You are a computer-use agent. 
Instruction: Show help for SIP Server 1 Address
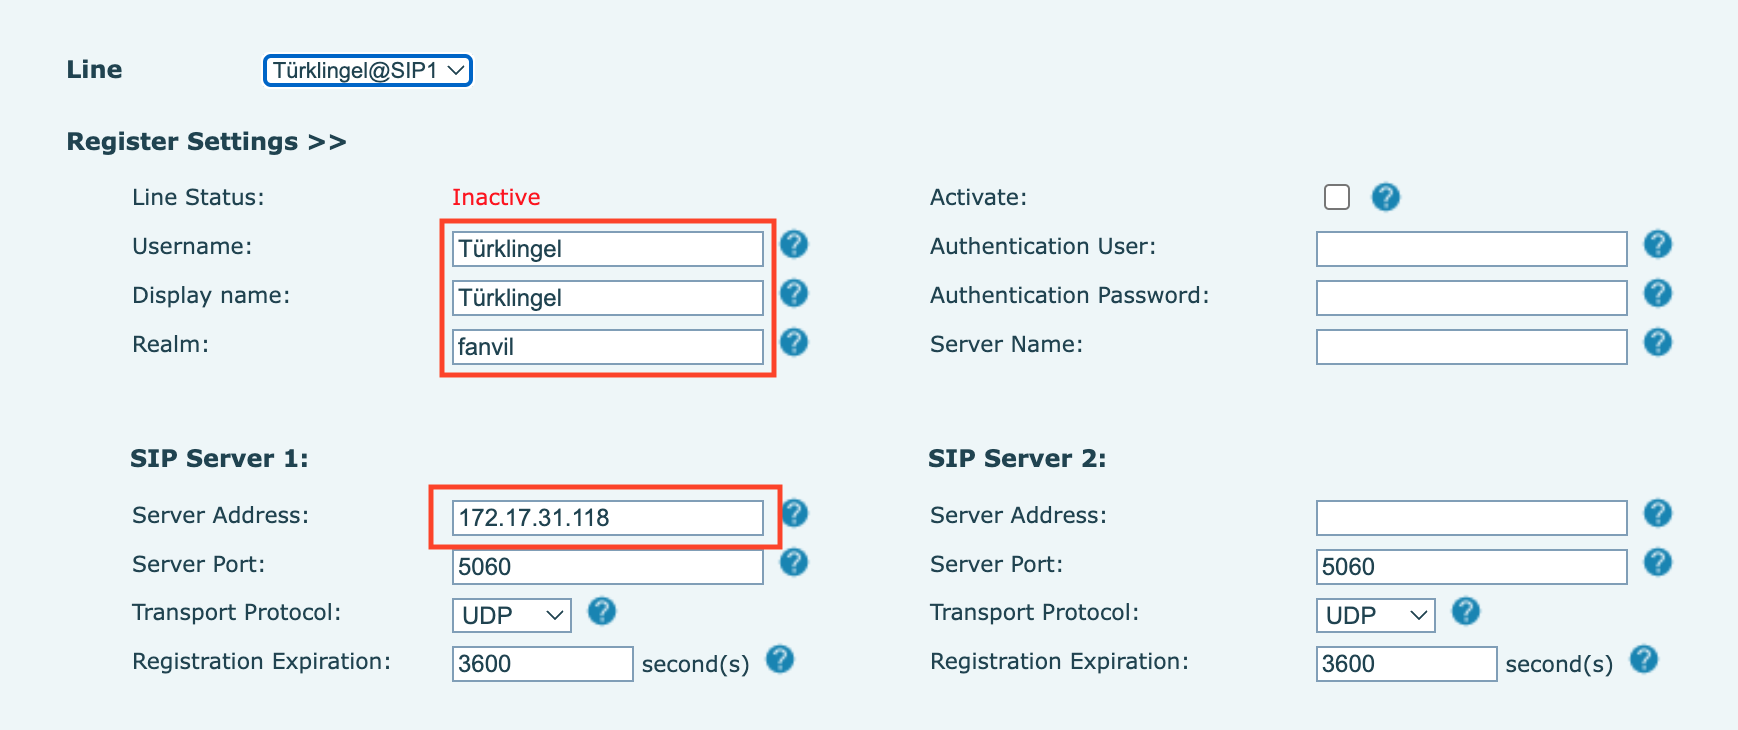(794, 514)
